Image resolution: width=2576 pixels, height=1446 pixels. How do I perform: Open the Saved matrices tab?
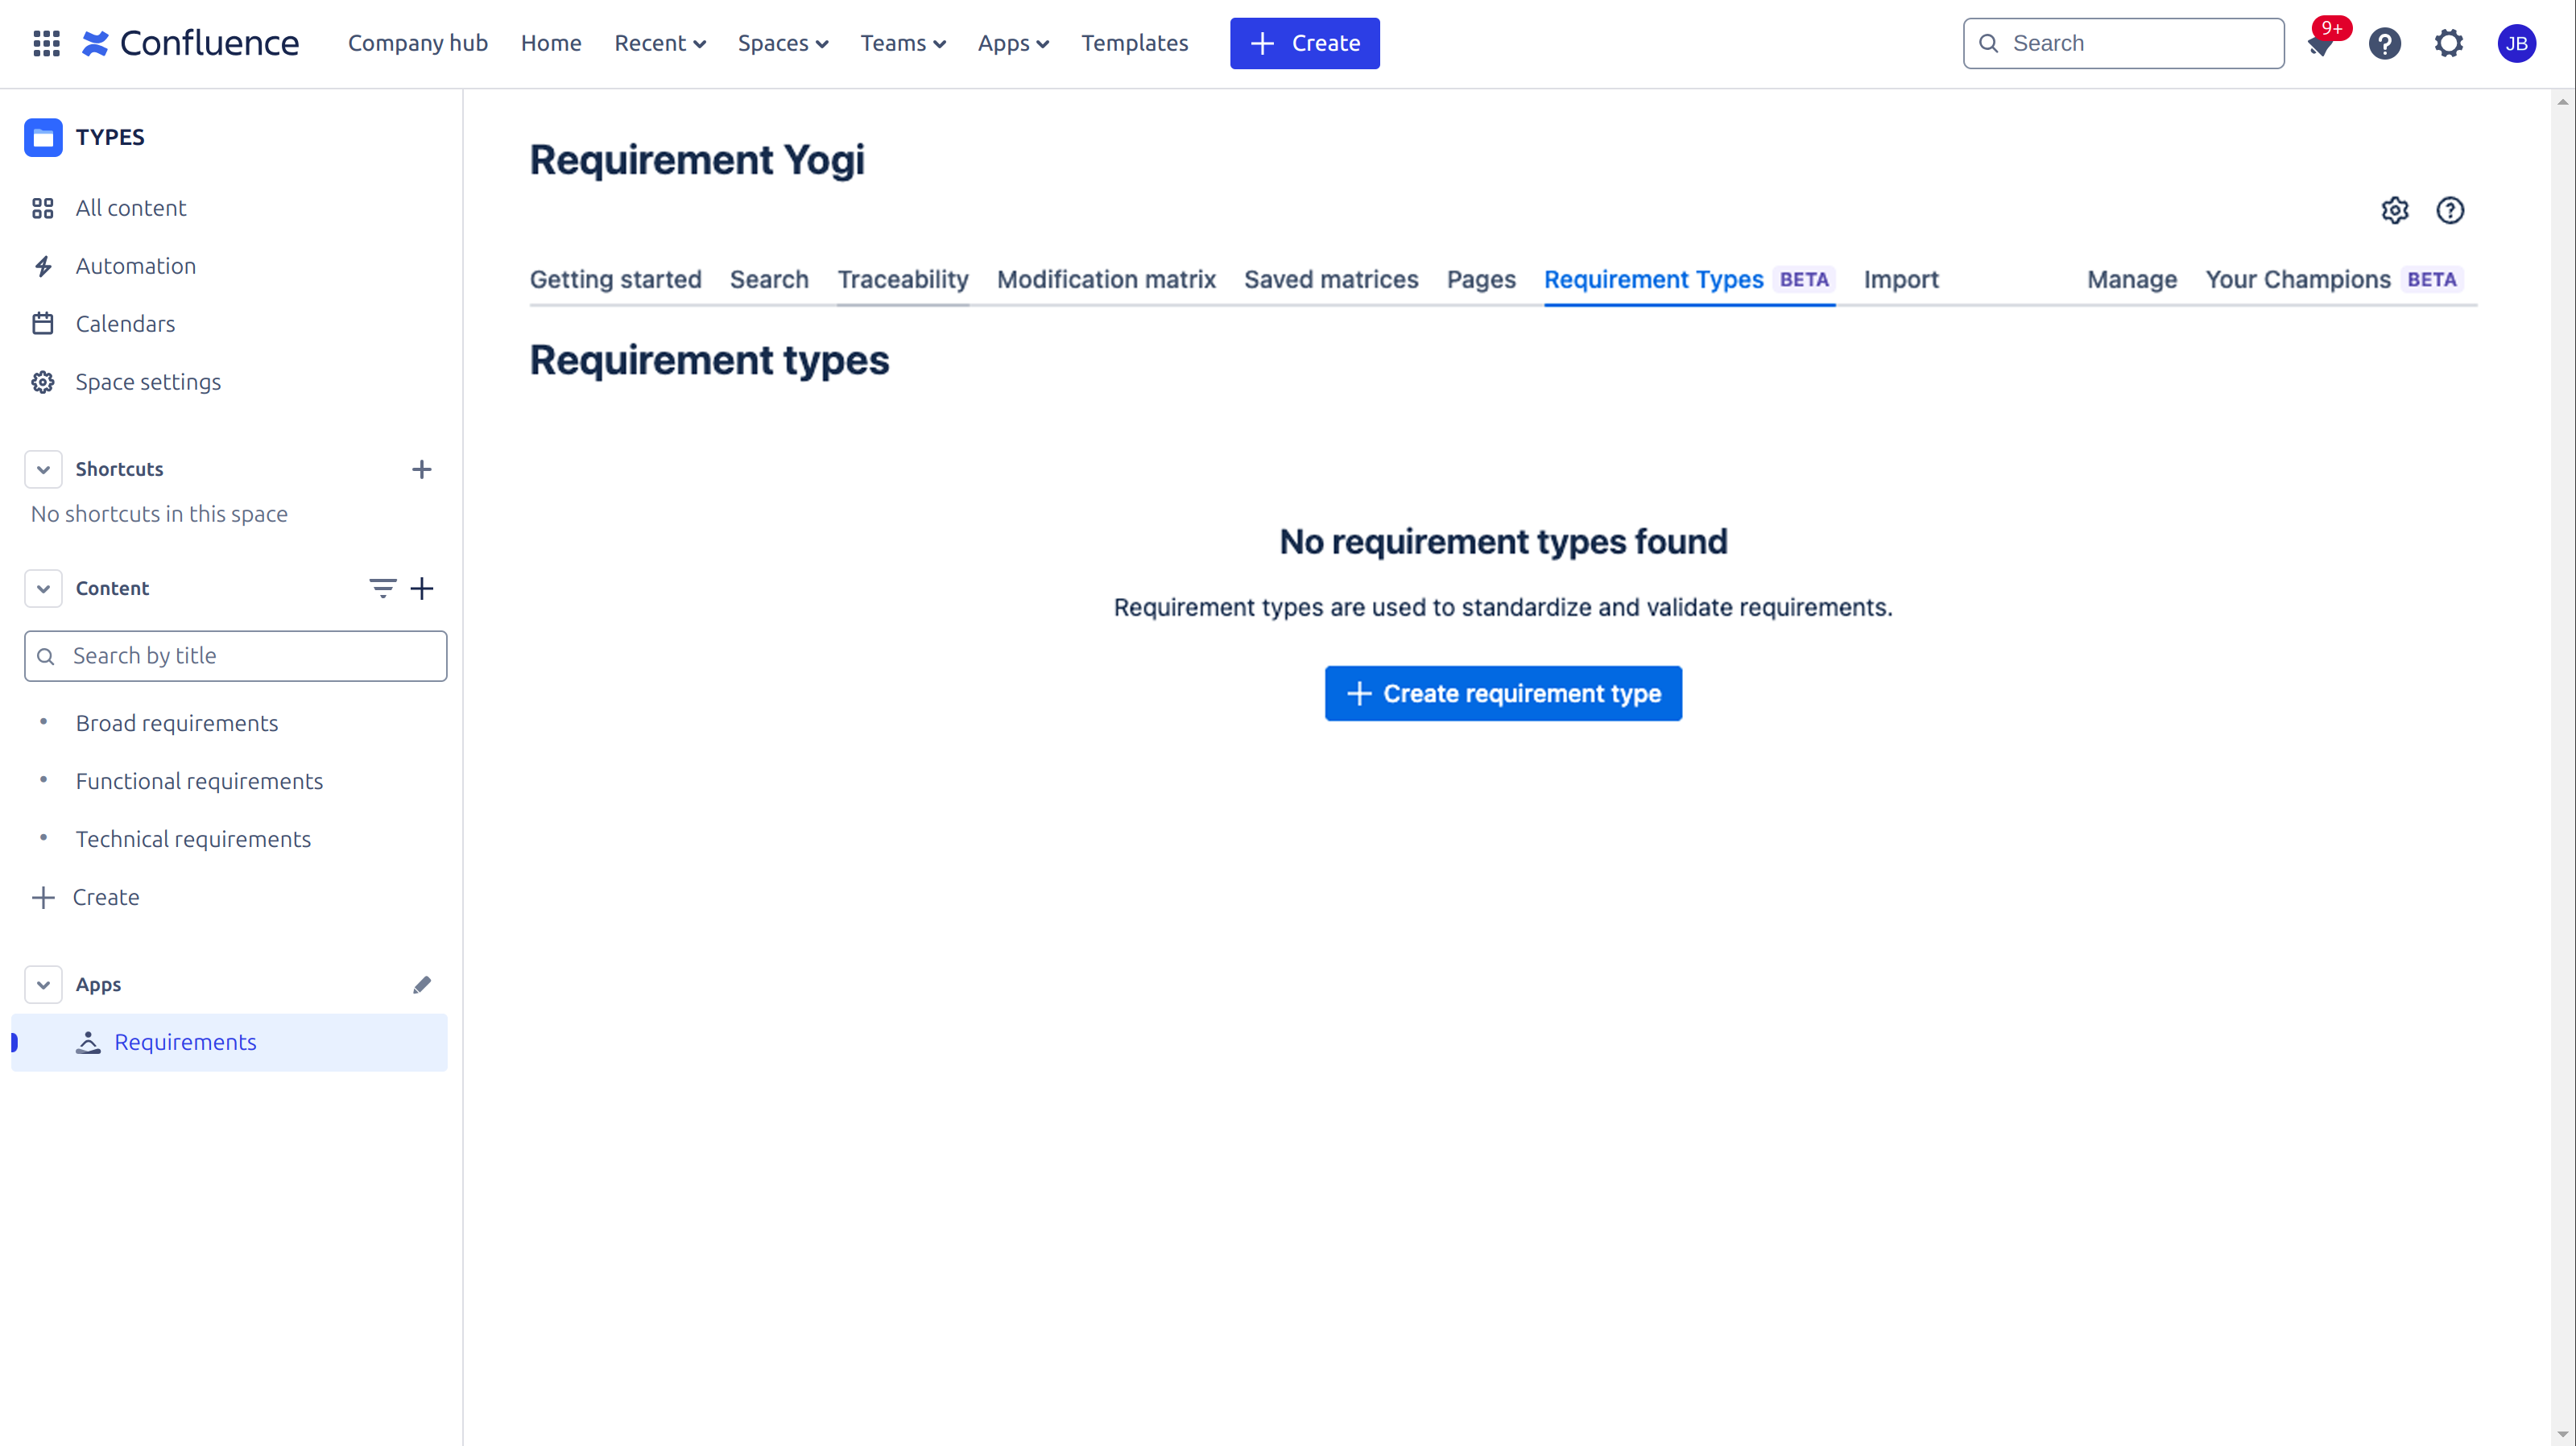coord(1331,280)
